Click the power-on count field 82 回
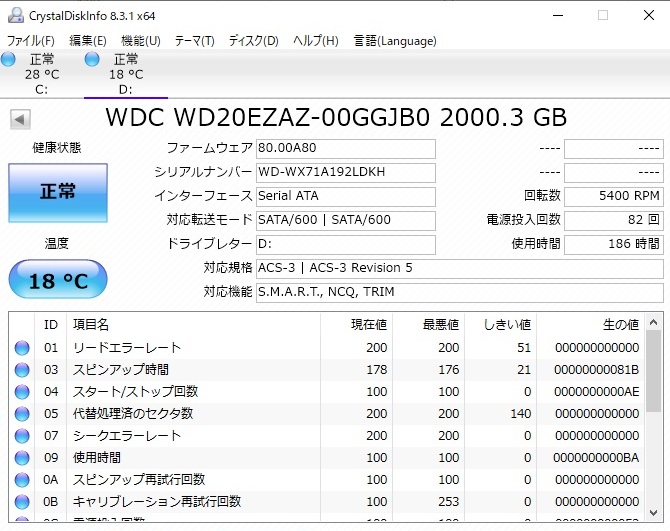670x531 pixels. click(x=614, y=220)
